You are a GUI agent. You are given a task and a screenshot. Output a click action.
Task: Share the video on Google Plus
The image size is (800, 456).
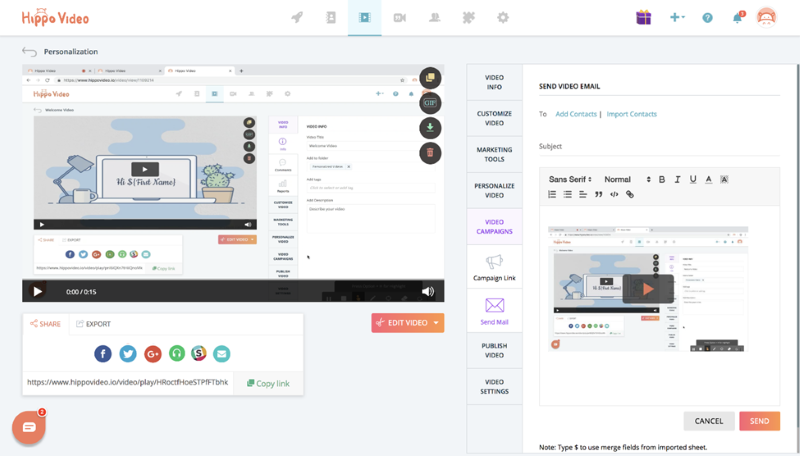point(153,353)
